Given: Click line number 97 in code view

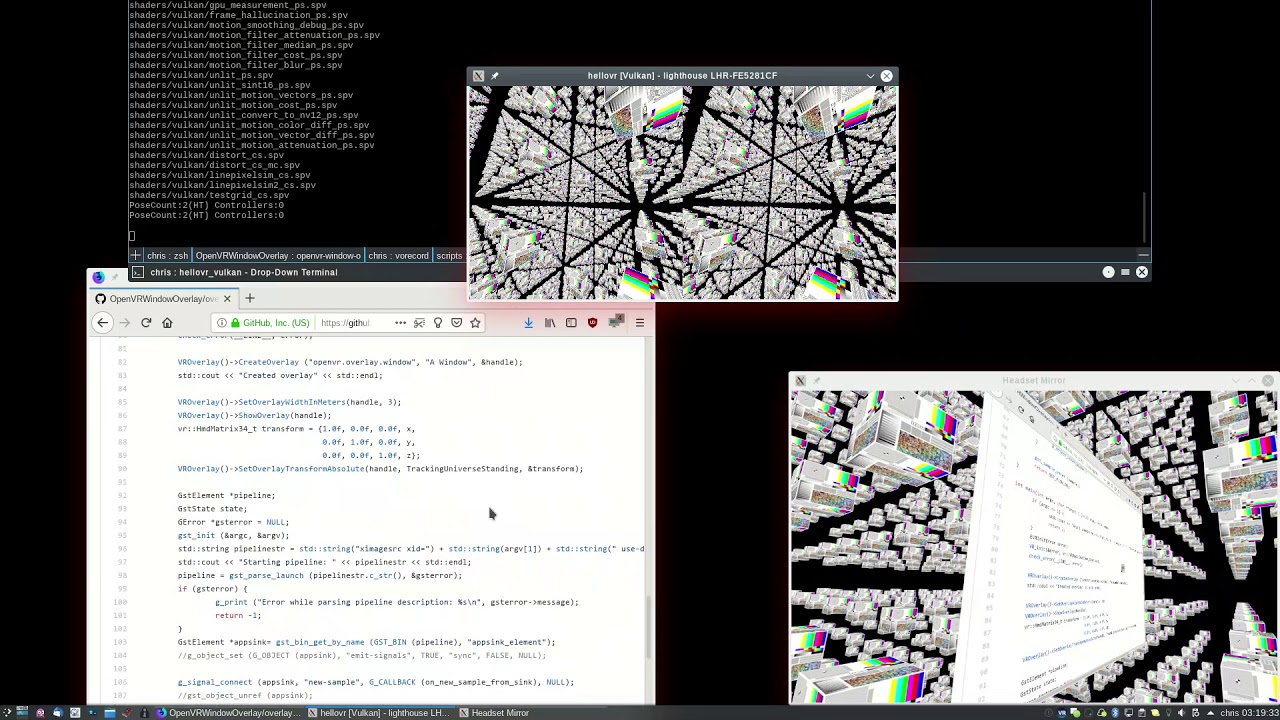Looking at the screenshot, I should pyautogui.click(x=122, y=562).
